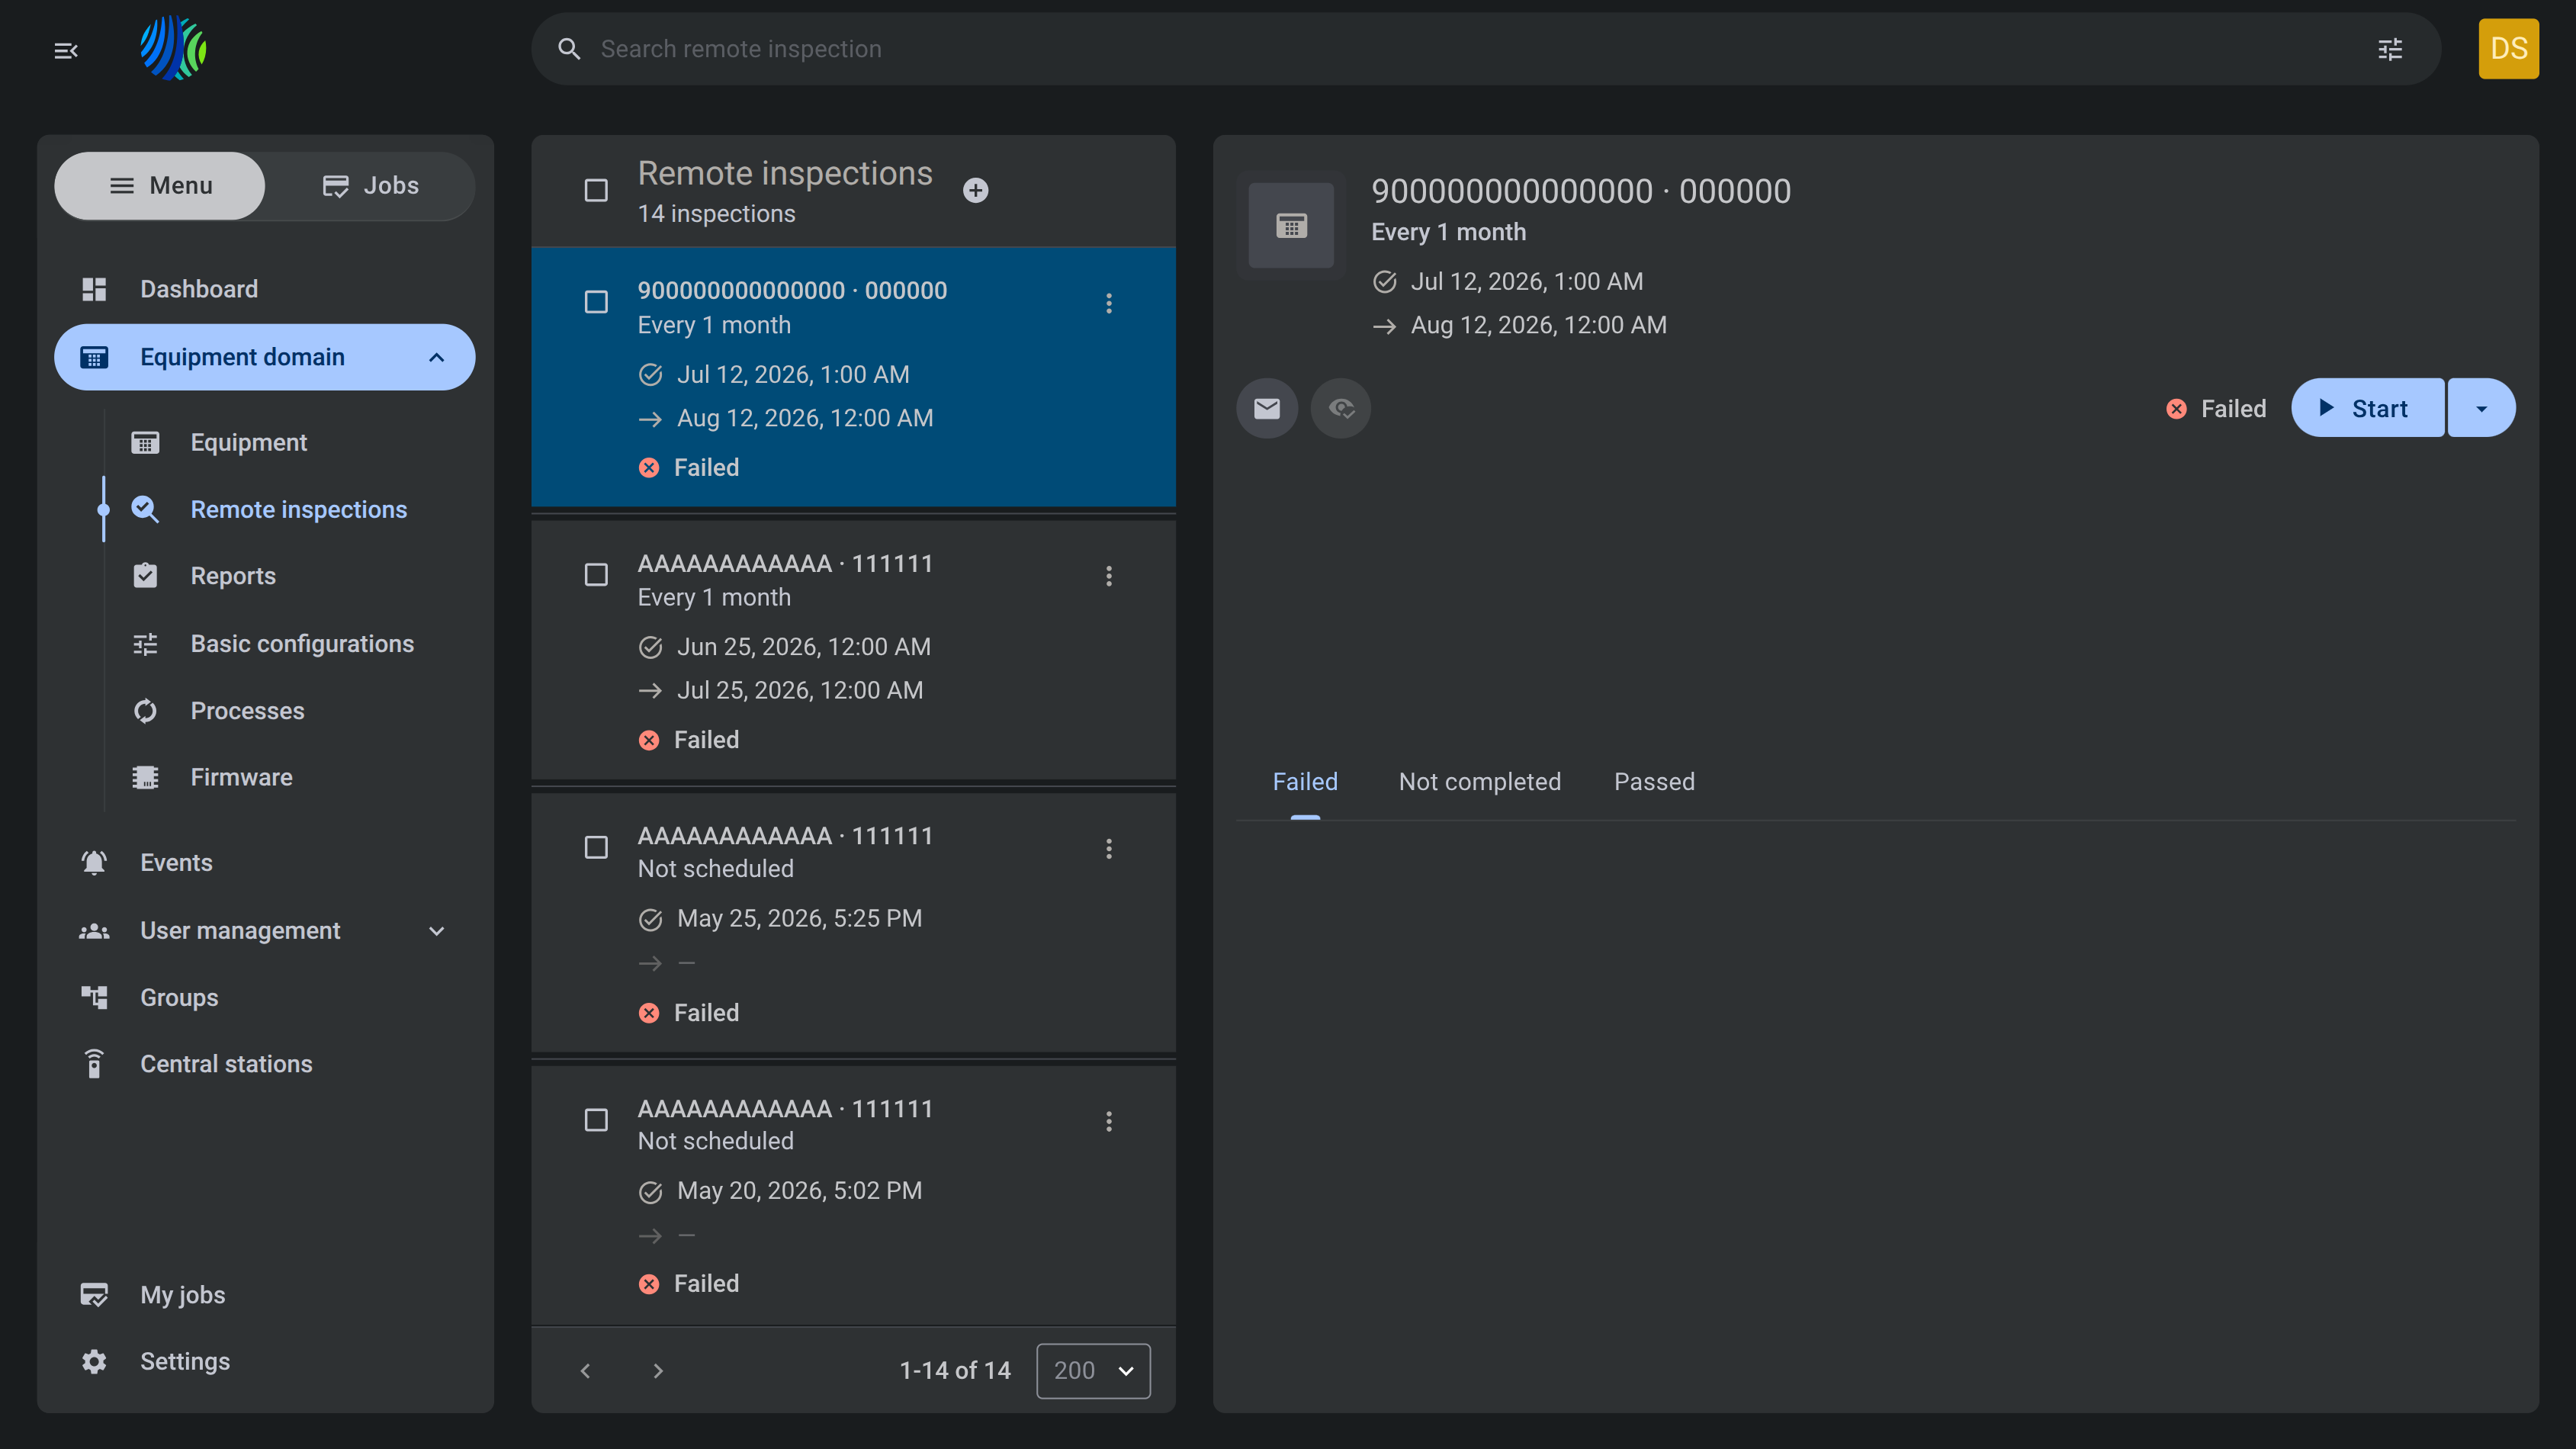Open the Events page

[176, 863]
